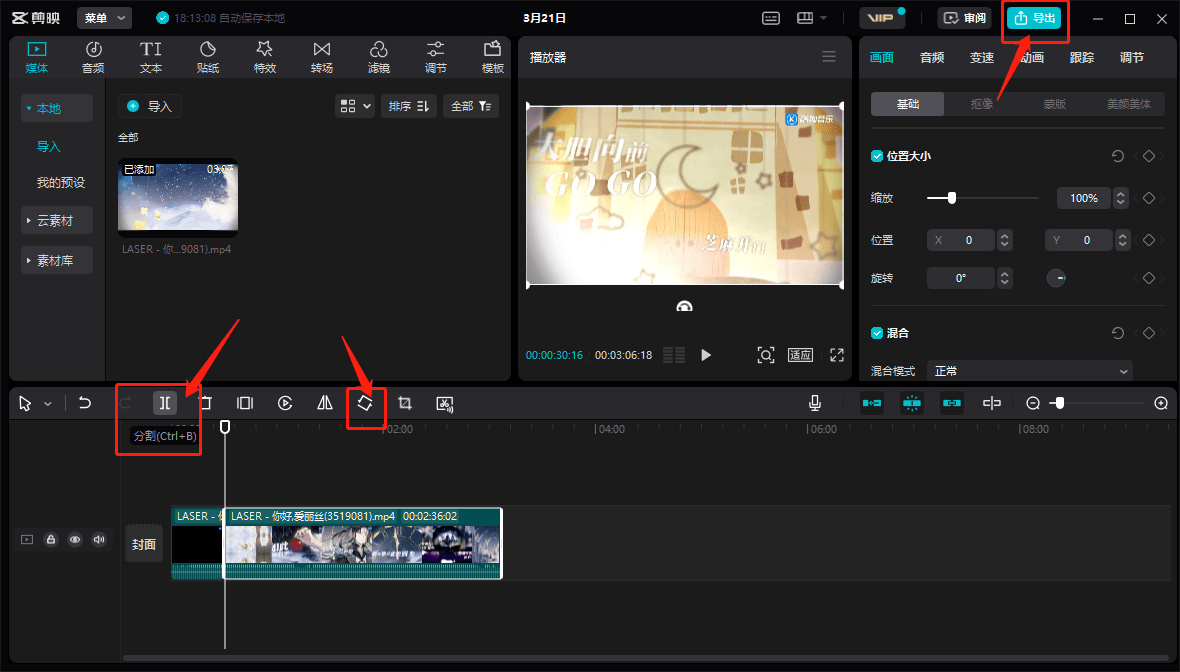
Task: Hide the main track with eye icon
Action: pos(75,540)
